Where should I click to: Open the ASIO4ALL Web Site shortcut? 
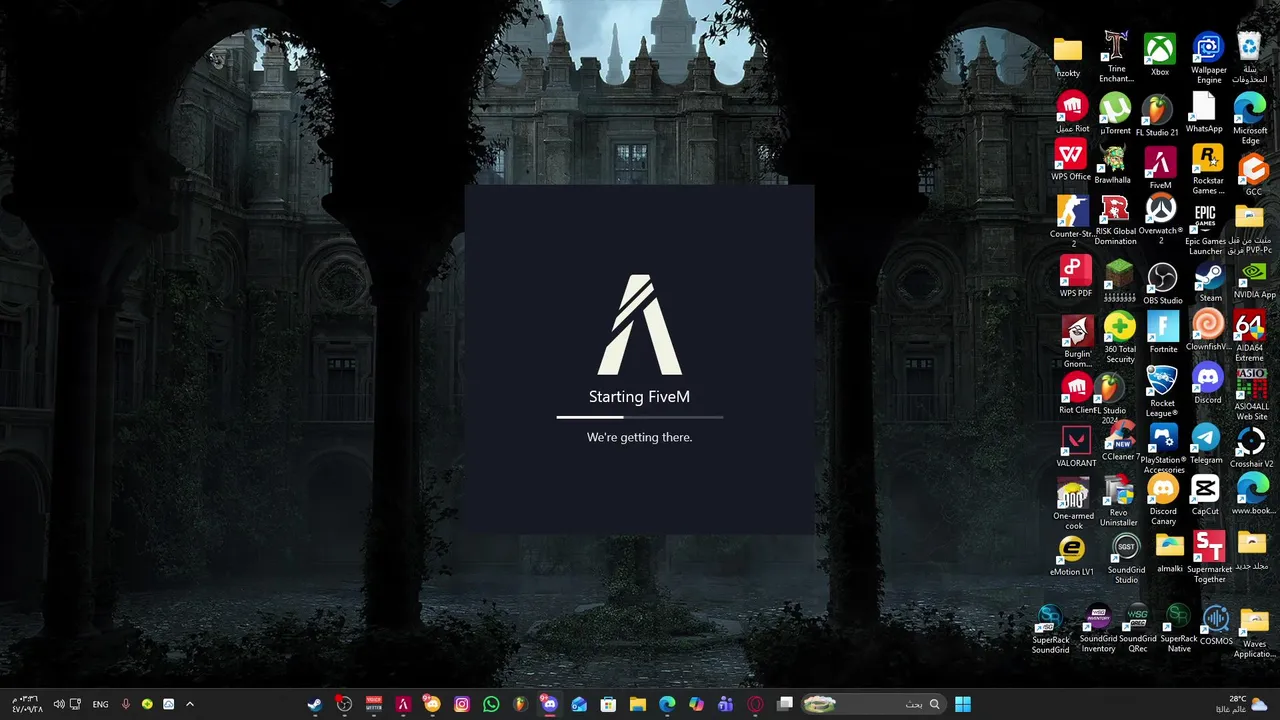pyautogui.click(x=1252, y=394)
